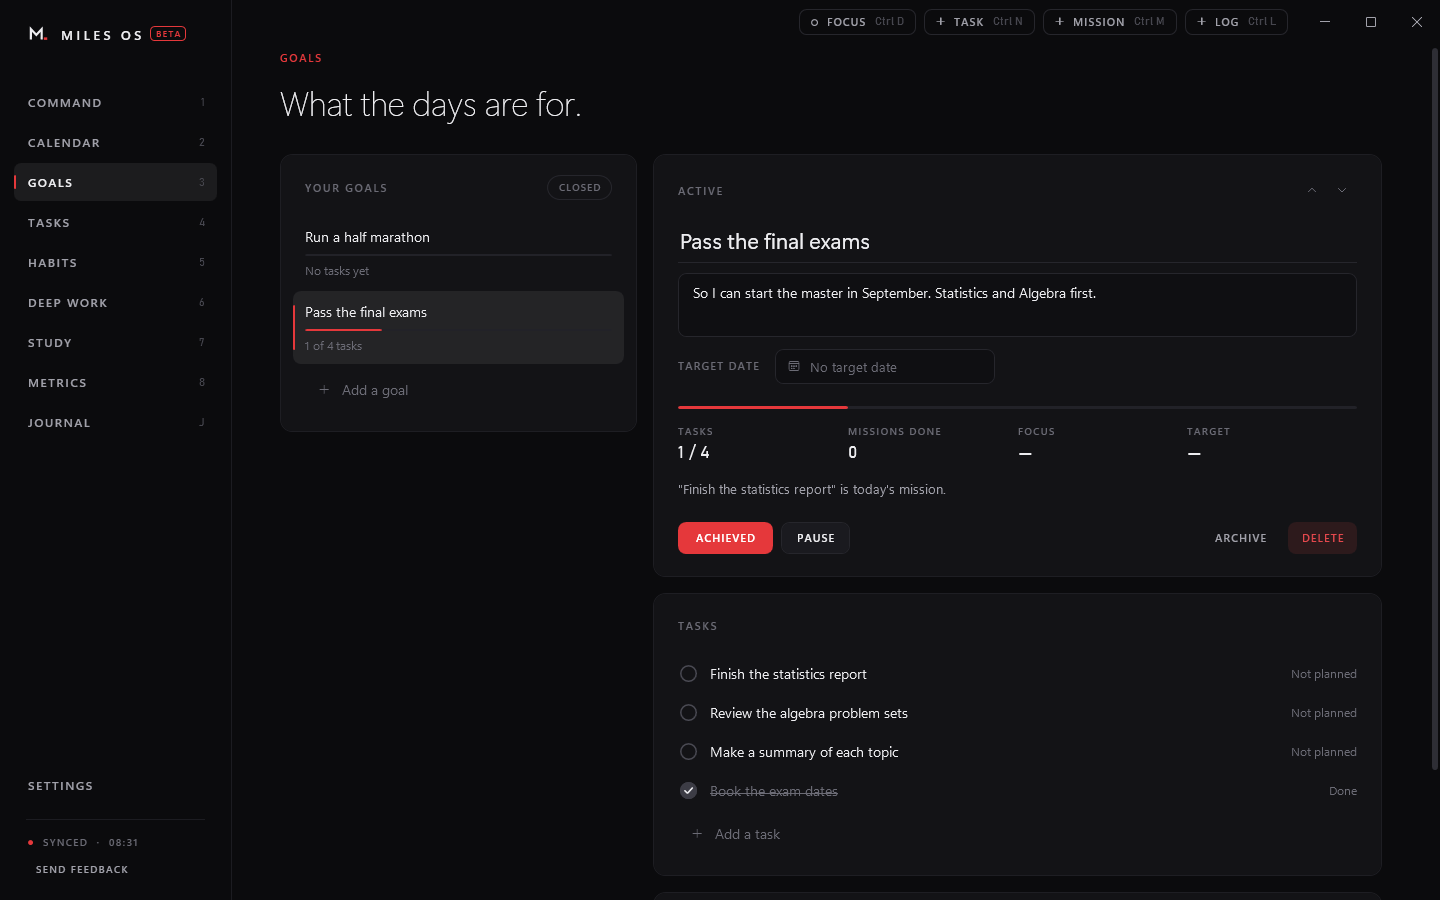Click Not planned for Make a summary task

tap(1323, 752)
